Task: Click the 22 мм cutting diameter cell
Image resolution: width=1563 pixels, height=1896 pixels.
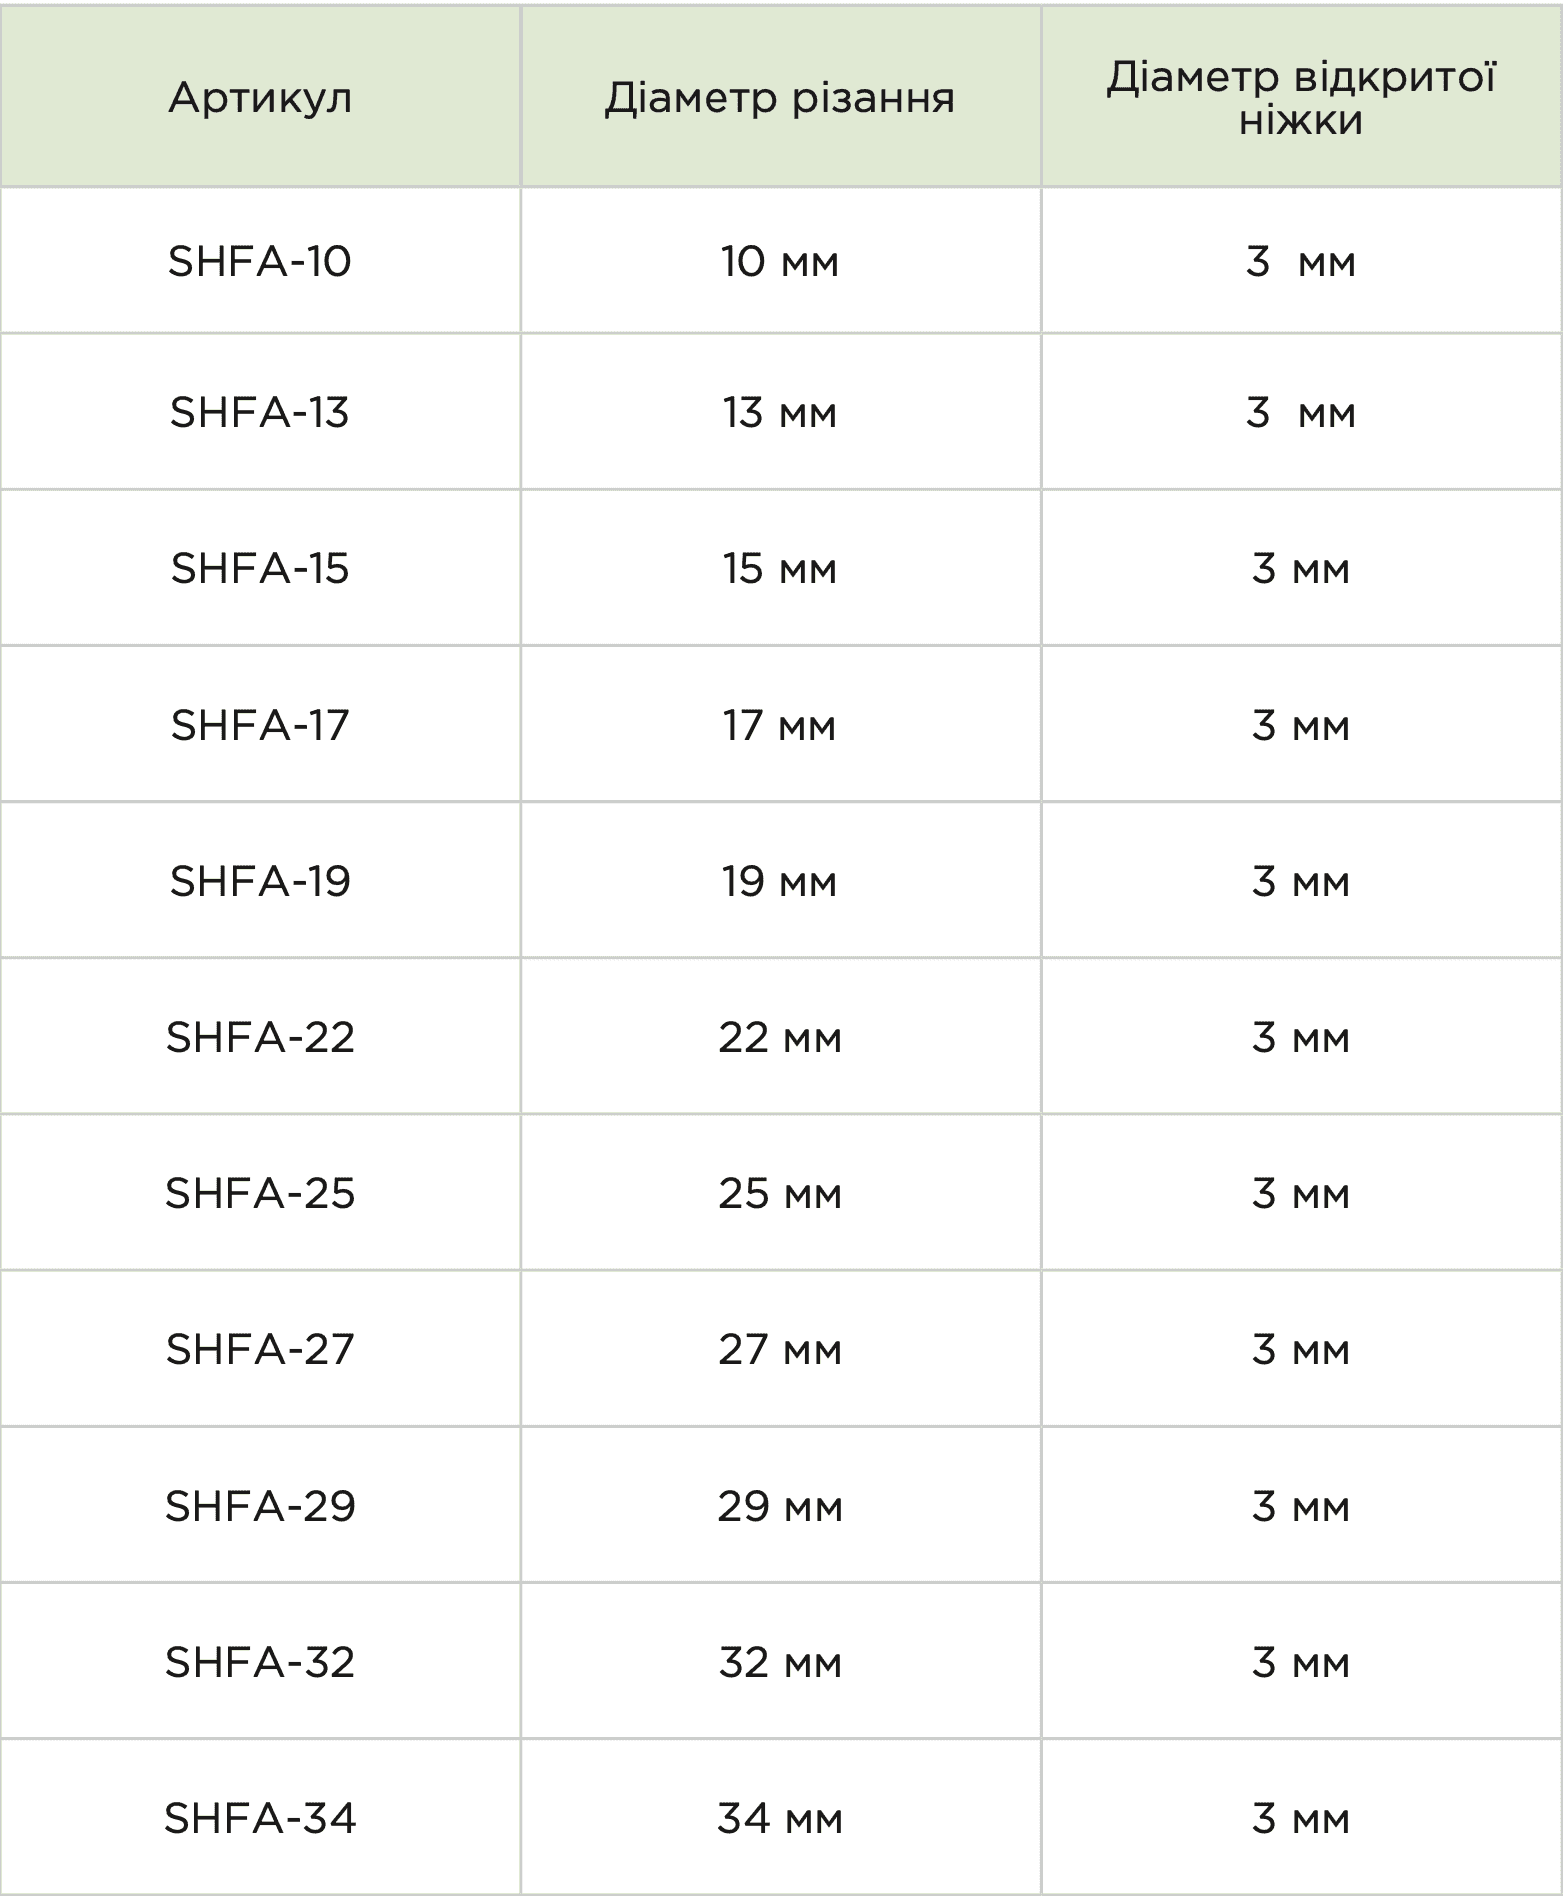Action: pos(780,1036)
